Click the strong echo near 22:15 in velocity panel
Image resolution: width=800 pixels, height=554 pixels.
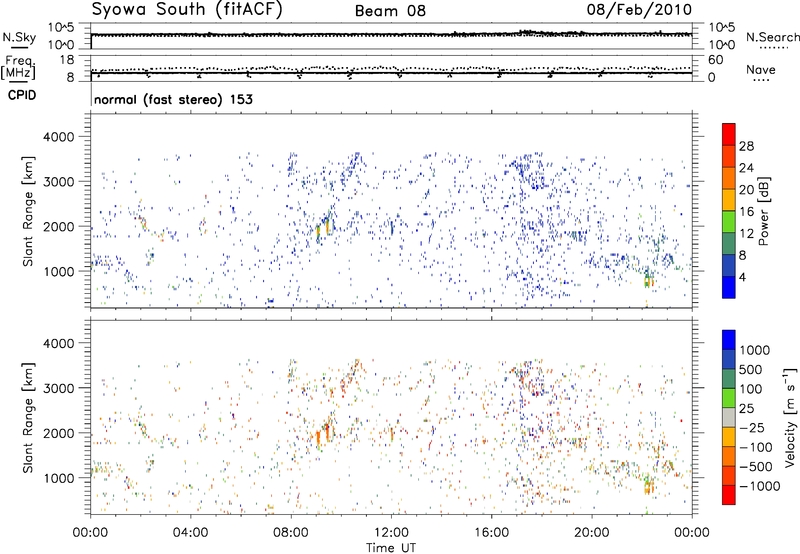coord(648,486)
